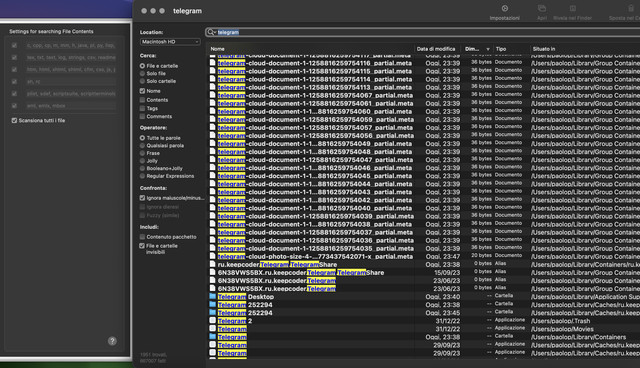Select row telegram-cloud-document ending 754059_partial.meta
The height and width of the screenshot is (368, 640).
(424, 119)
